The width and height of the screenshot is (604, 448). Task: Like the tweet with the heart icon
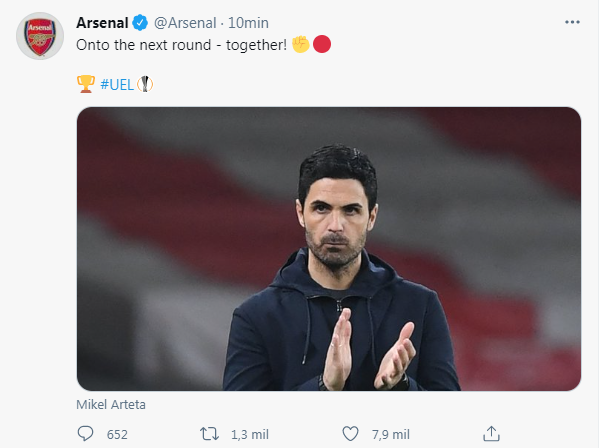tap(350, 434)
